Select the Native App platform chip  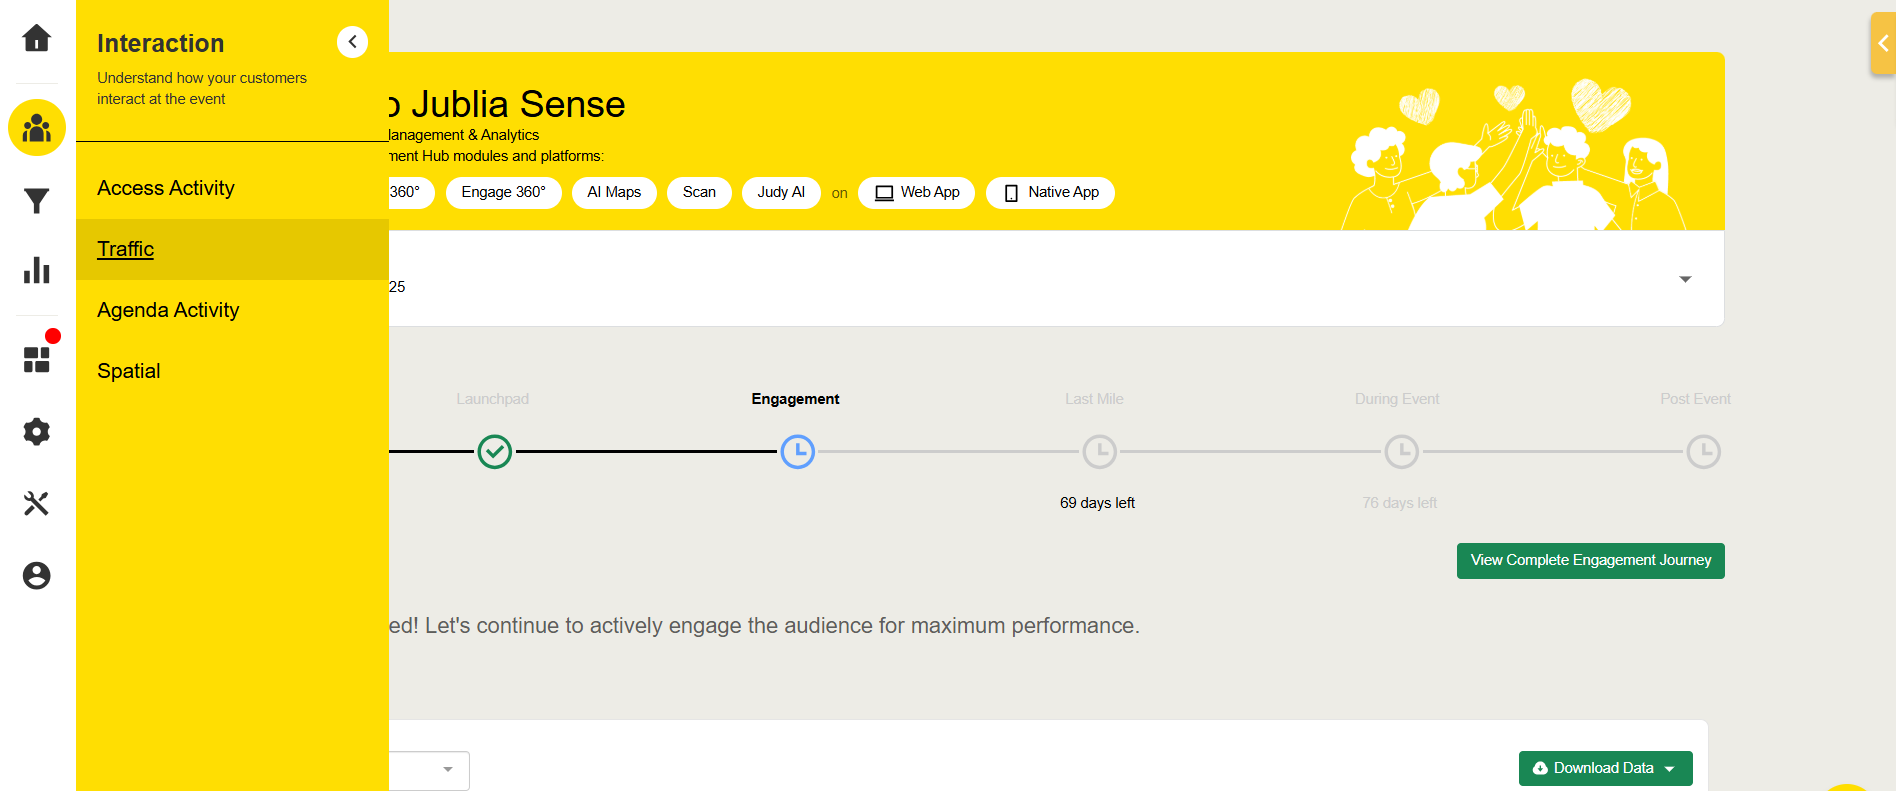[x=1050, y=192]
